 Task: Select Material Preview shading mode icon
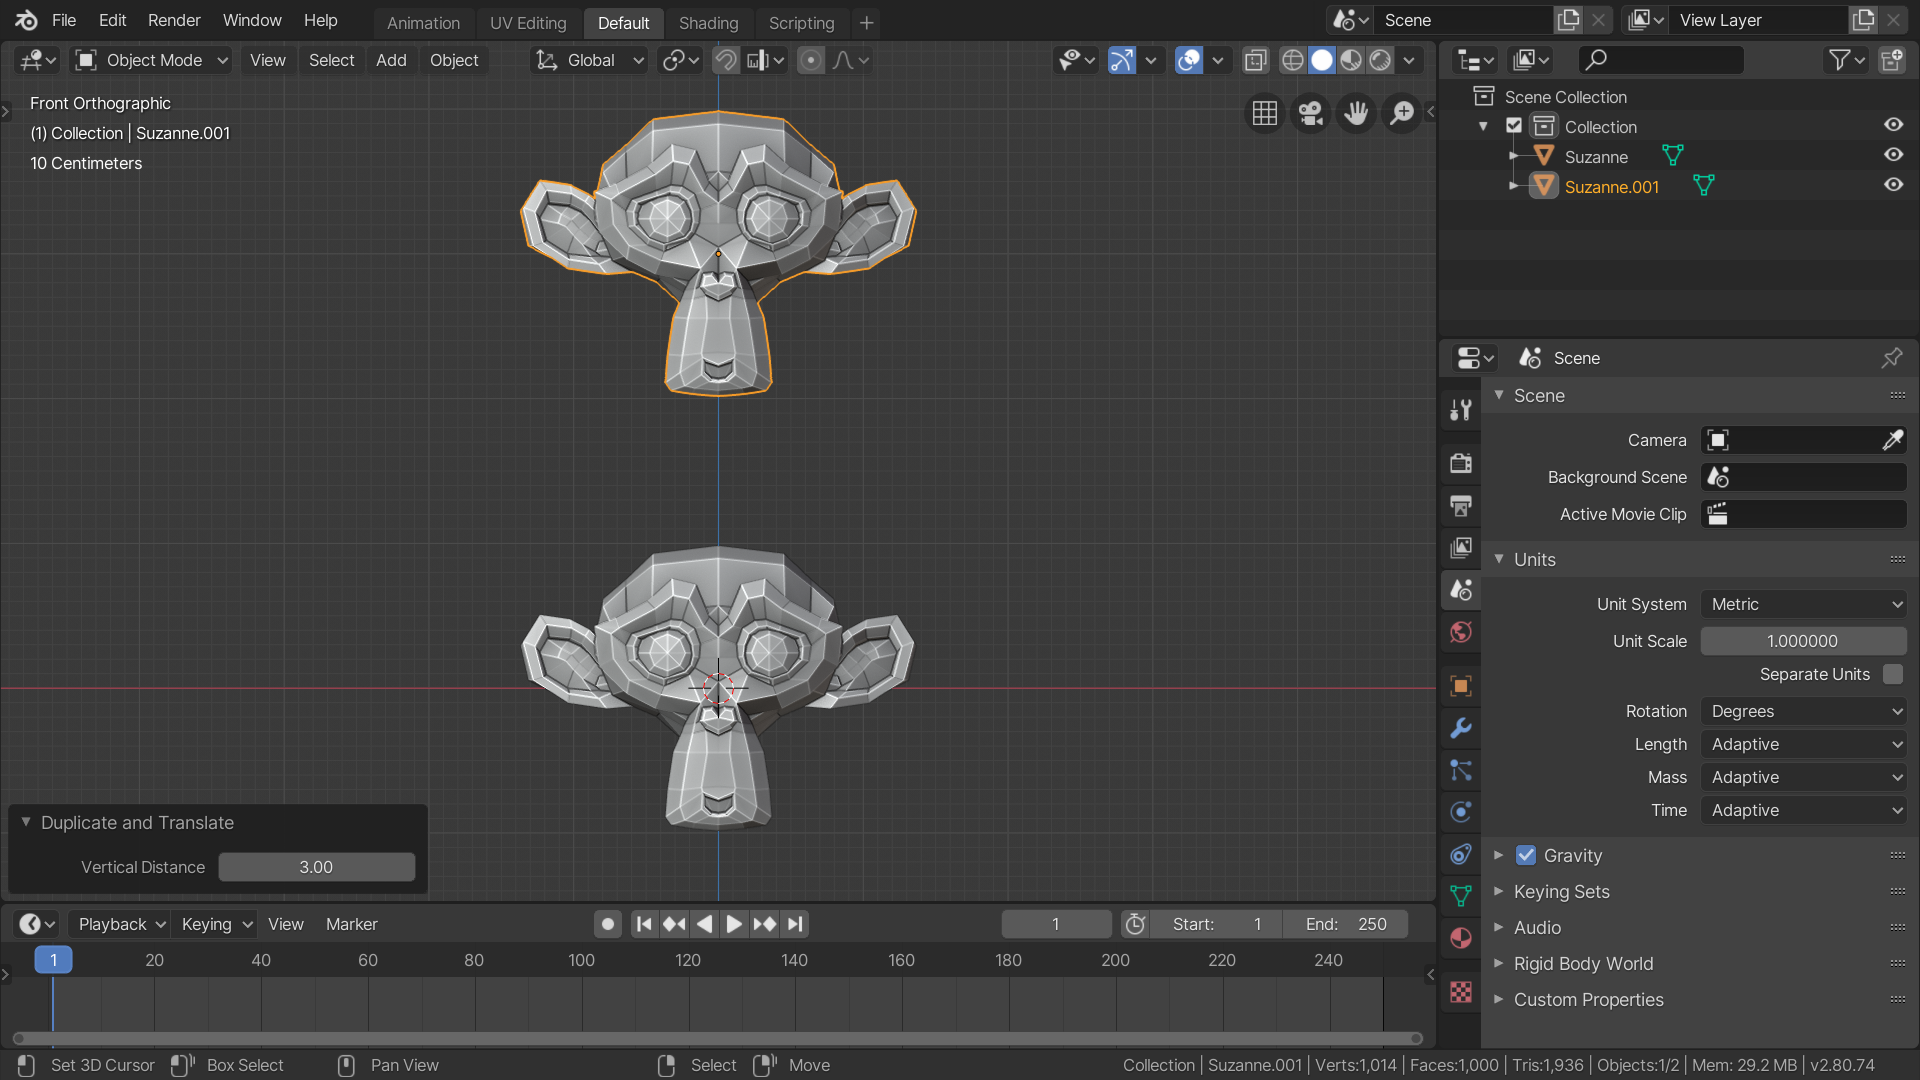pyautogui.click(x=1351, y=60)
